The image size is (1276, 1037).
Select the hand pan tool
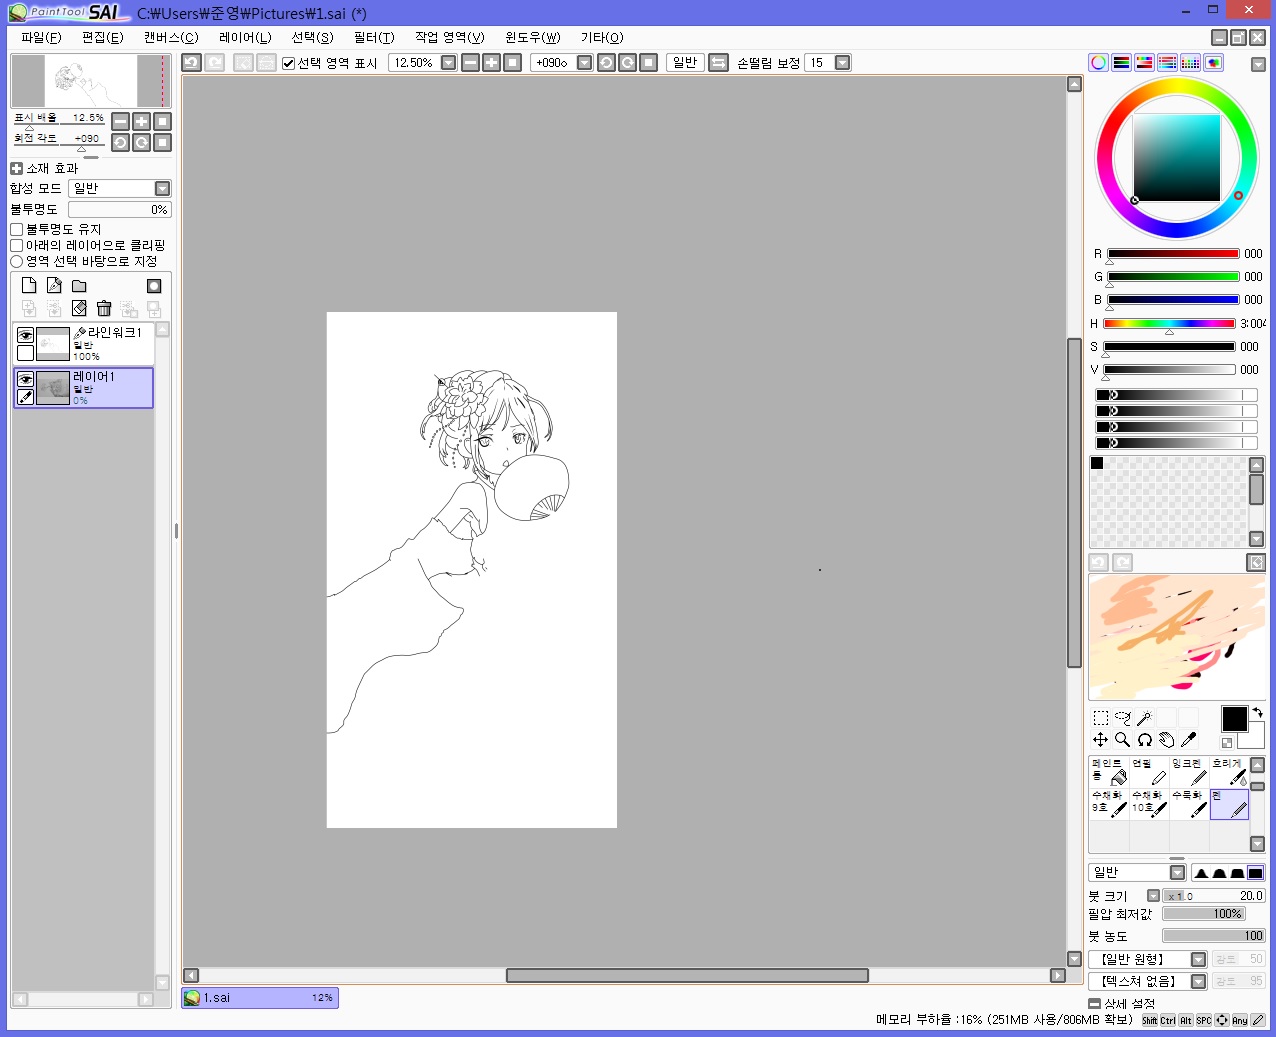pyautogui.click(x=1166, y=740)
